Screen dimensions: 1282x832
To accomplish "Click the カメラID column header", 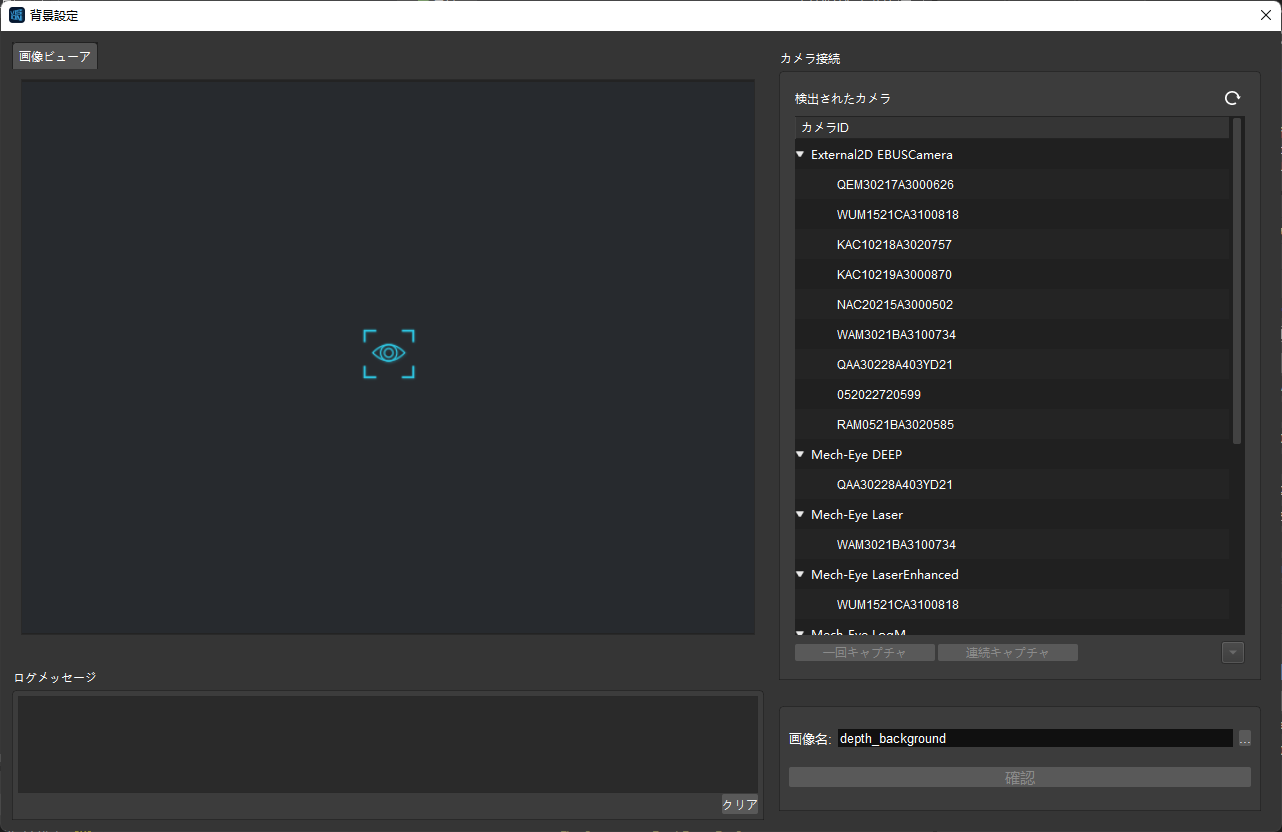I will coord(1012,128).
